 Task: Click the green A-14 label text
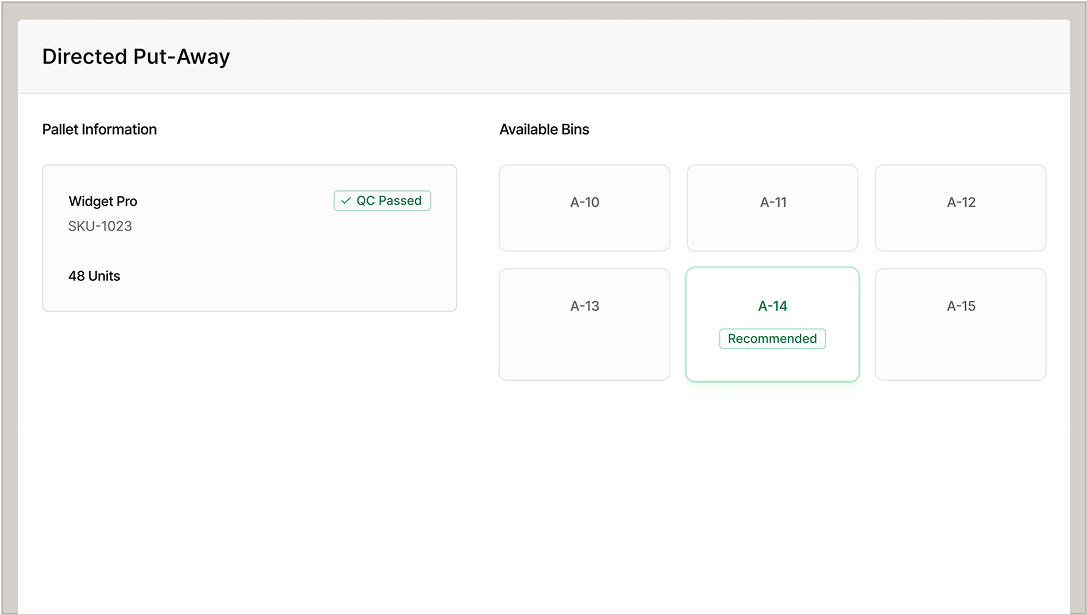tap(772, 306)
